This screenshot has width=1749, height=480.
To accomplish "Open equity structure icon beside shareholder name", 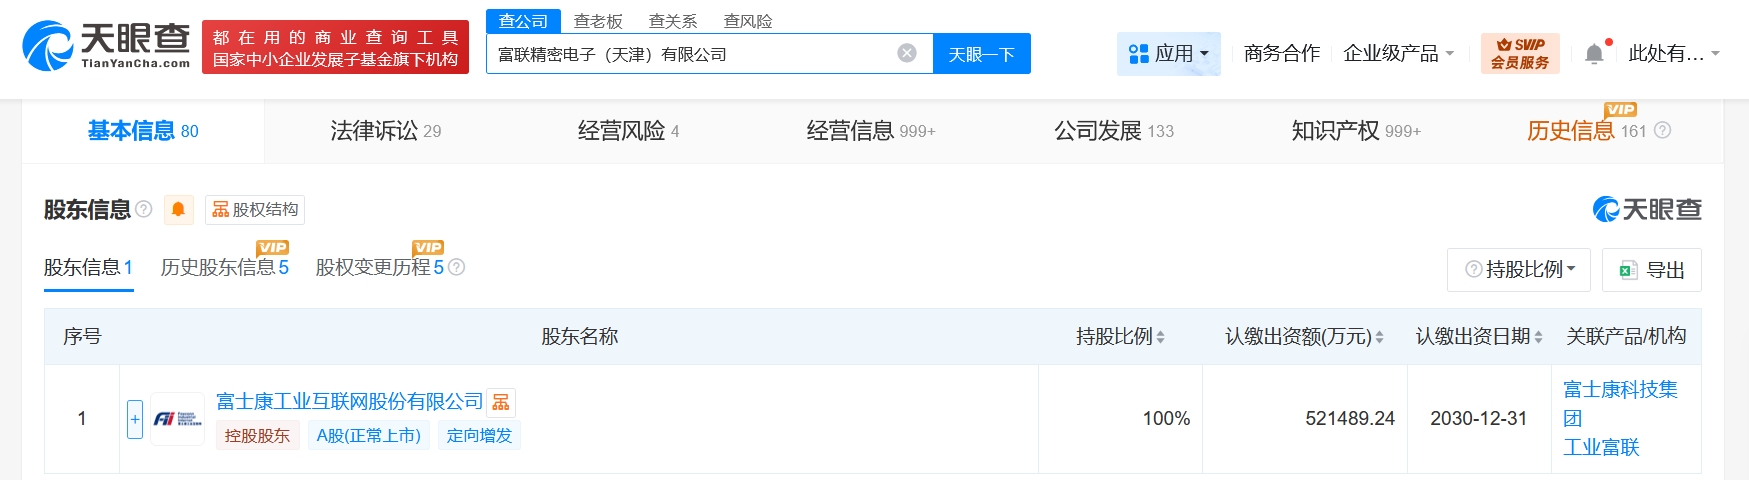I will [501, 402].
